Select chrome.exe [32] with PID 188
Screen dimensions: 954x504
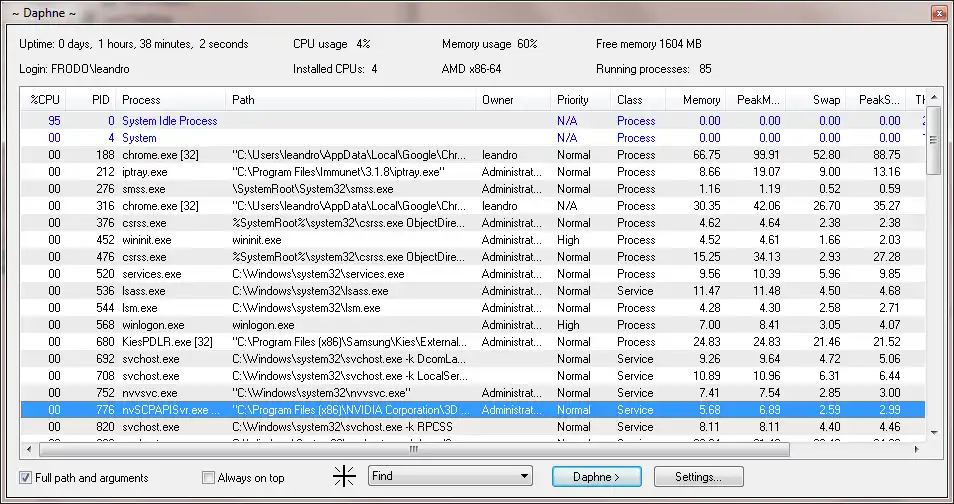[x=473, y=155]
